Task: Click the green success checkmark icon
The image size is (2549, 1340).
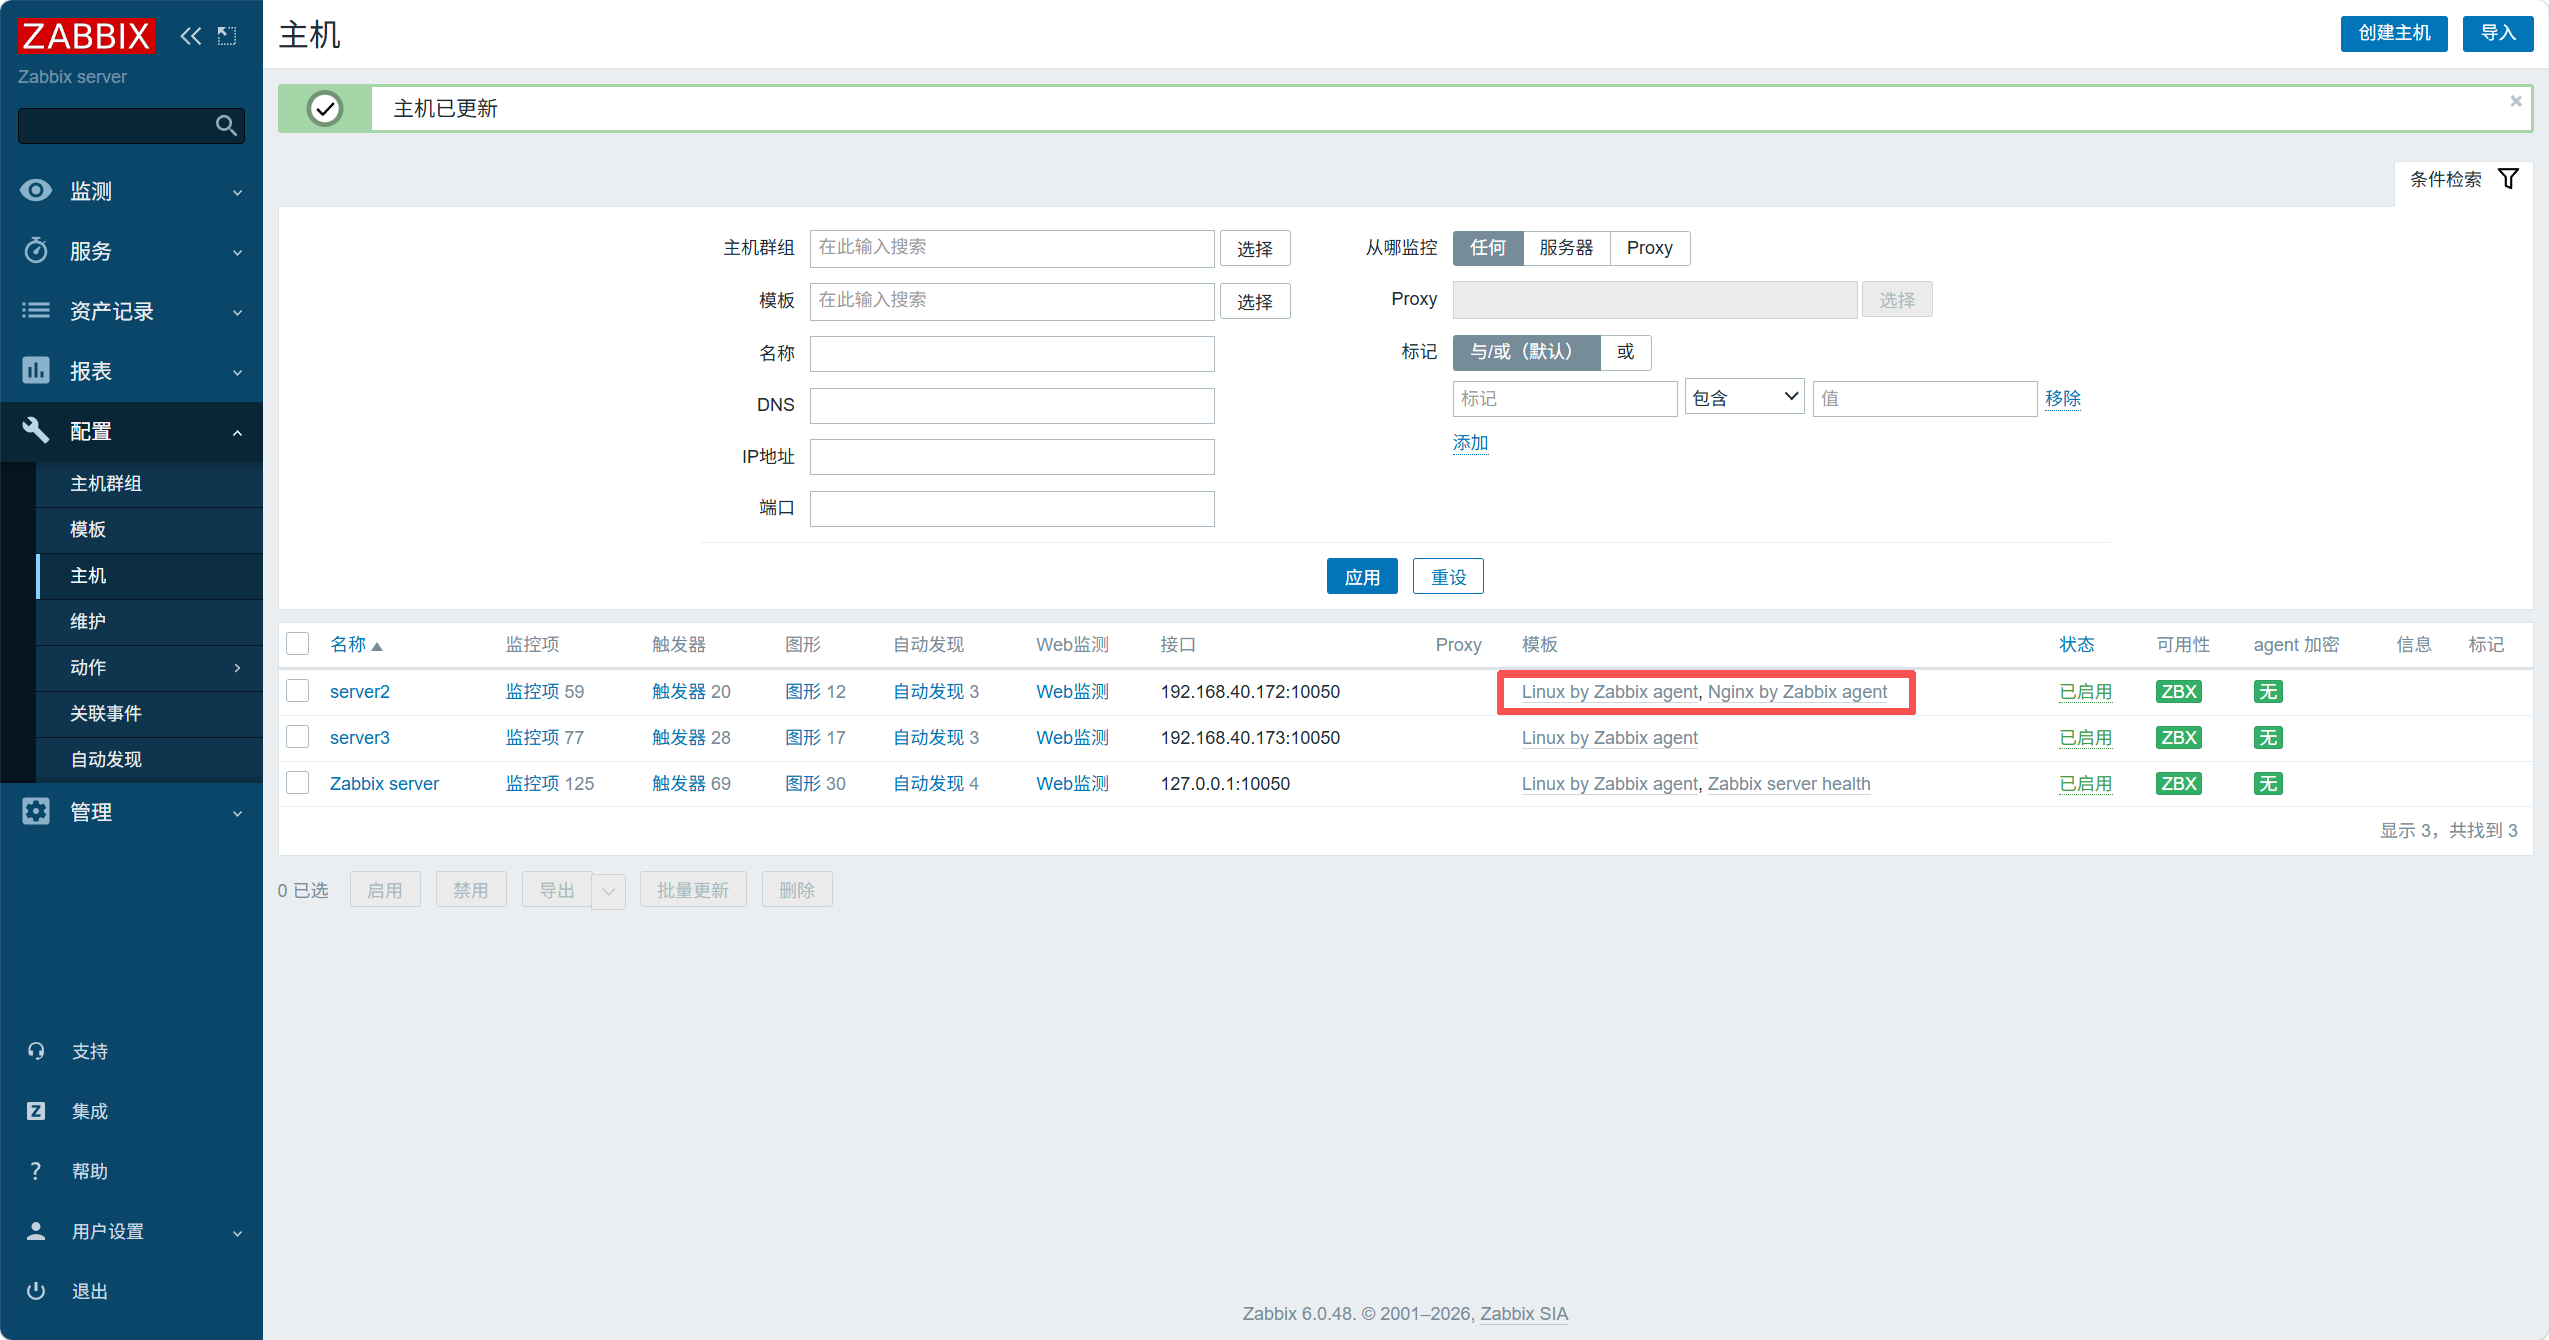Action: point(325,108)
